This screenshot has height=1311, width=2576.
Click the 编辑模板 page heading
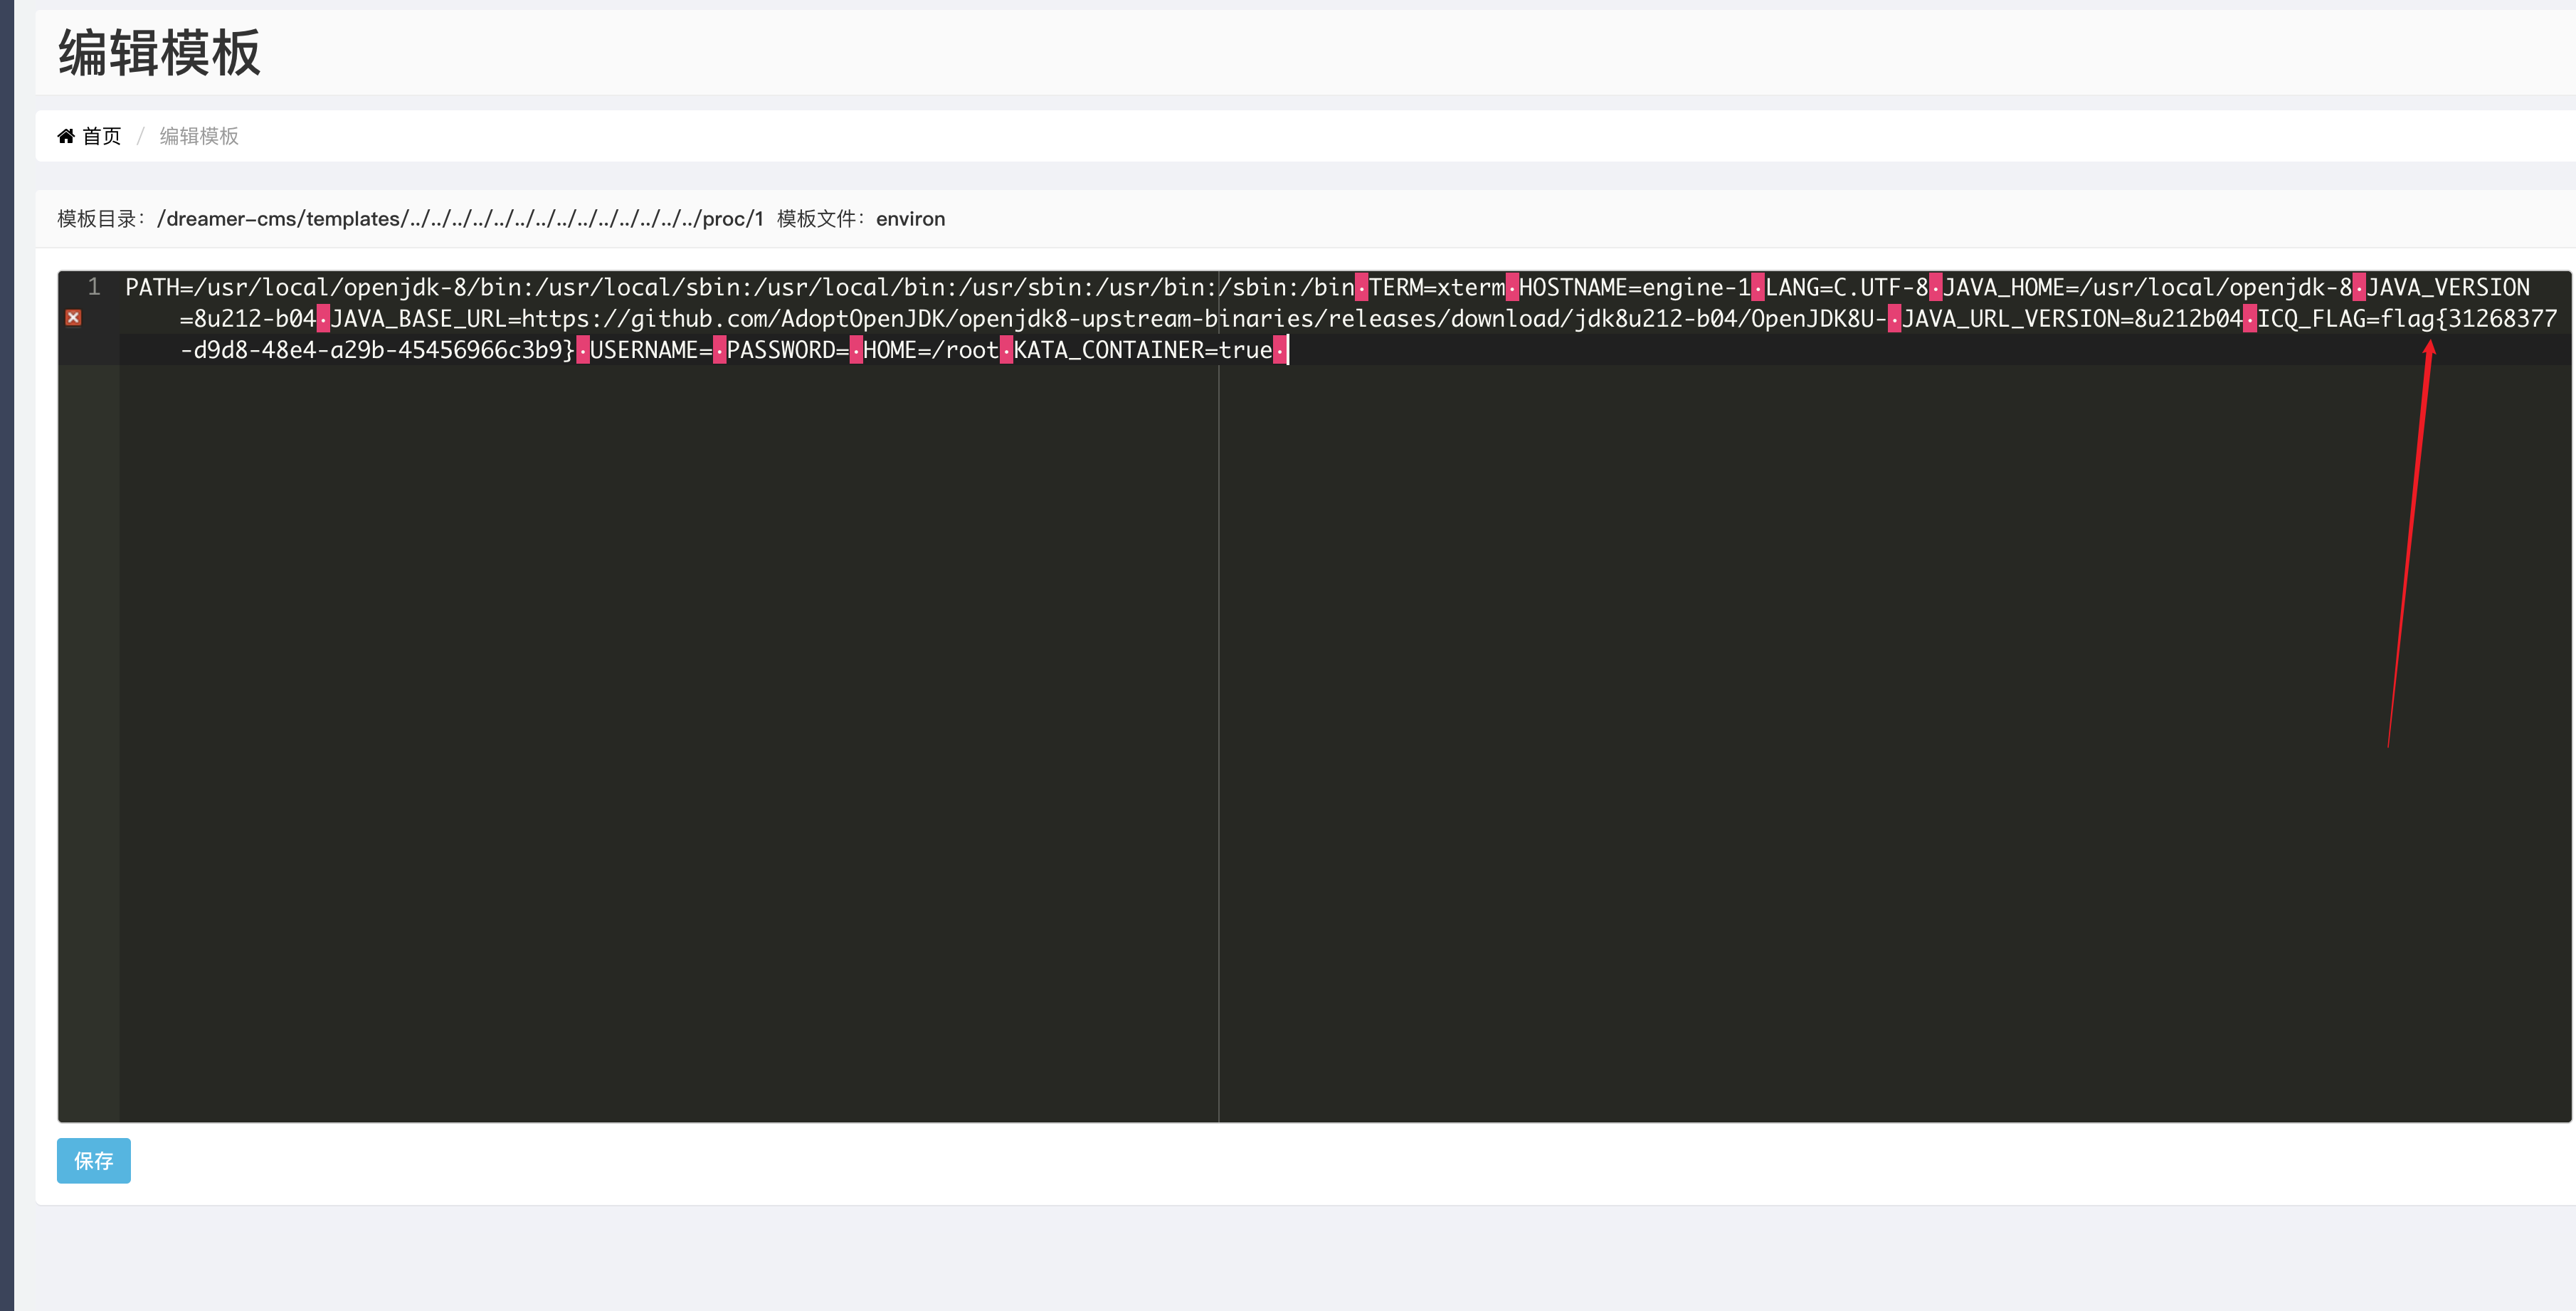160,53
